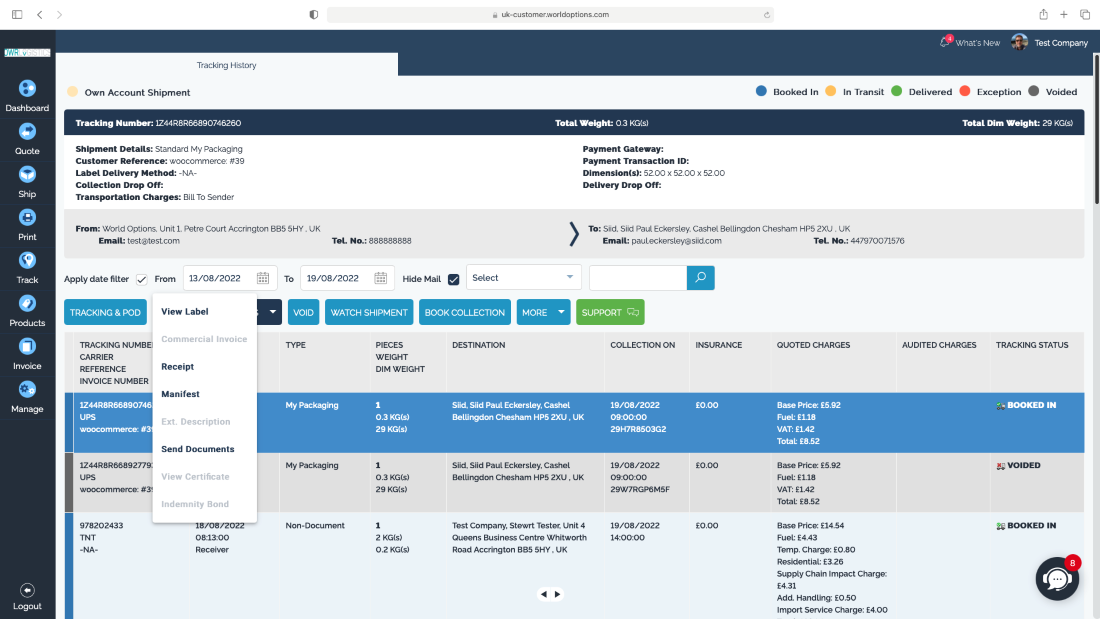The image size is (1100, 619).
Task: Click the magnifier search button
Action: (701, 278)
